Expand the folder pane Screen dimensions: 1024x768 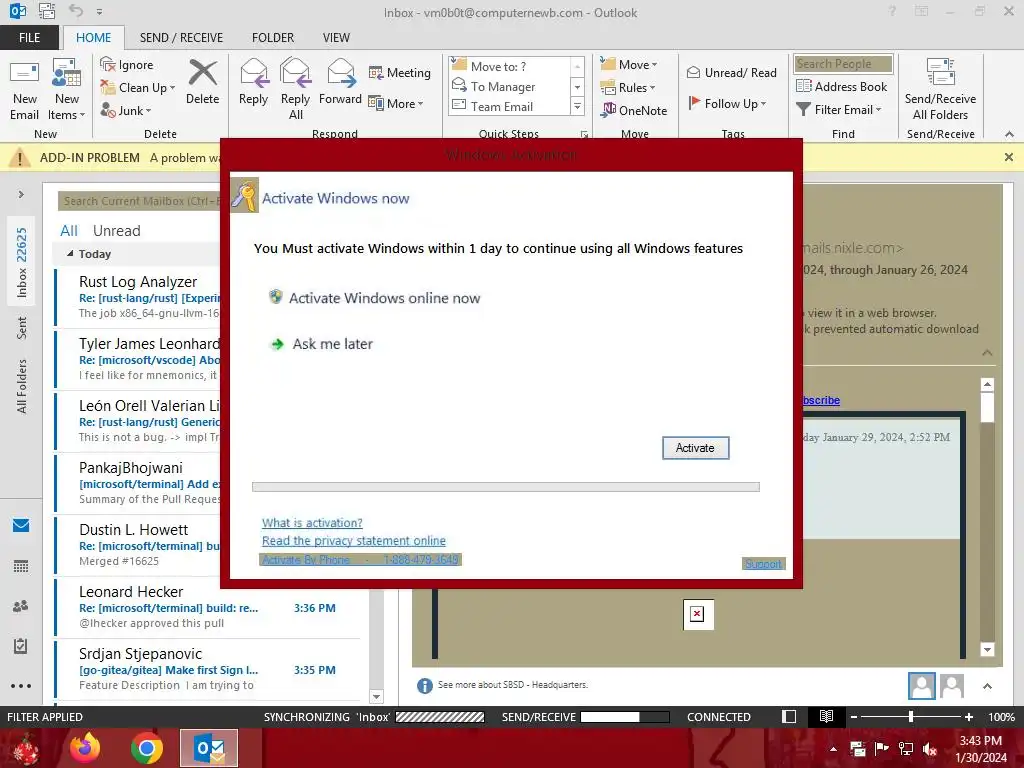(x=21, y=195)
